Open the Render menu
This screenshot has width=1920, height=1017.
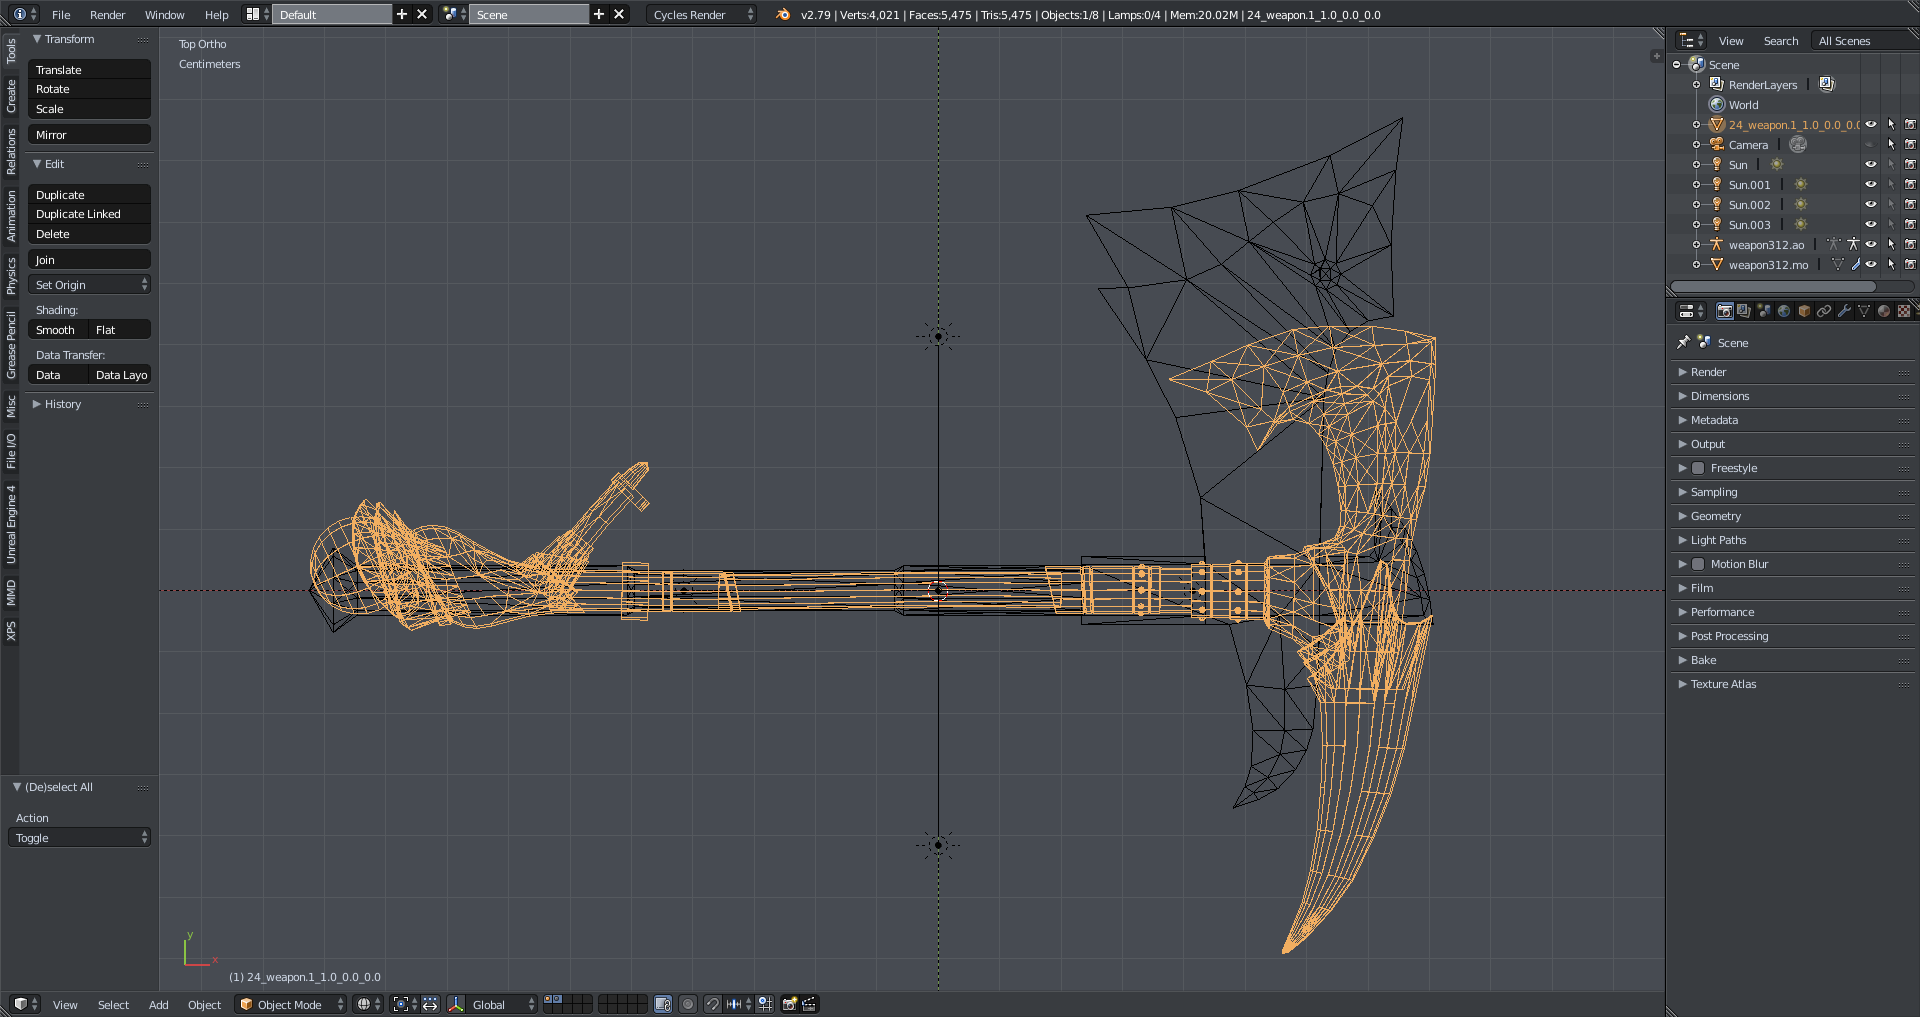(x=107, y=14)
